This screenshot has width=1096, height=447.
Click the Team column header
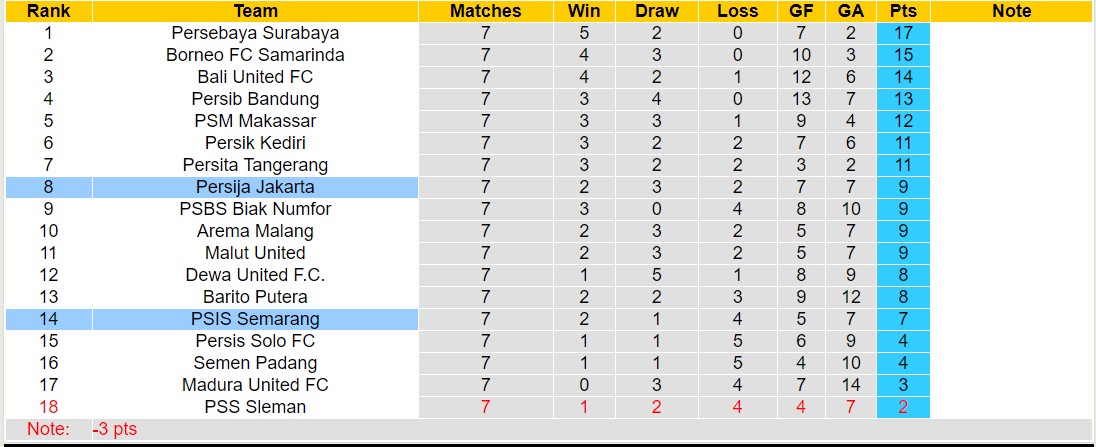[x=255, y=11]
